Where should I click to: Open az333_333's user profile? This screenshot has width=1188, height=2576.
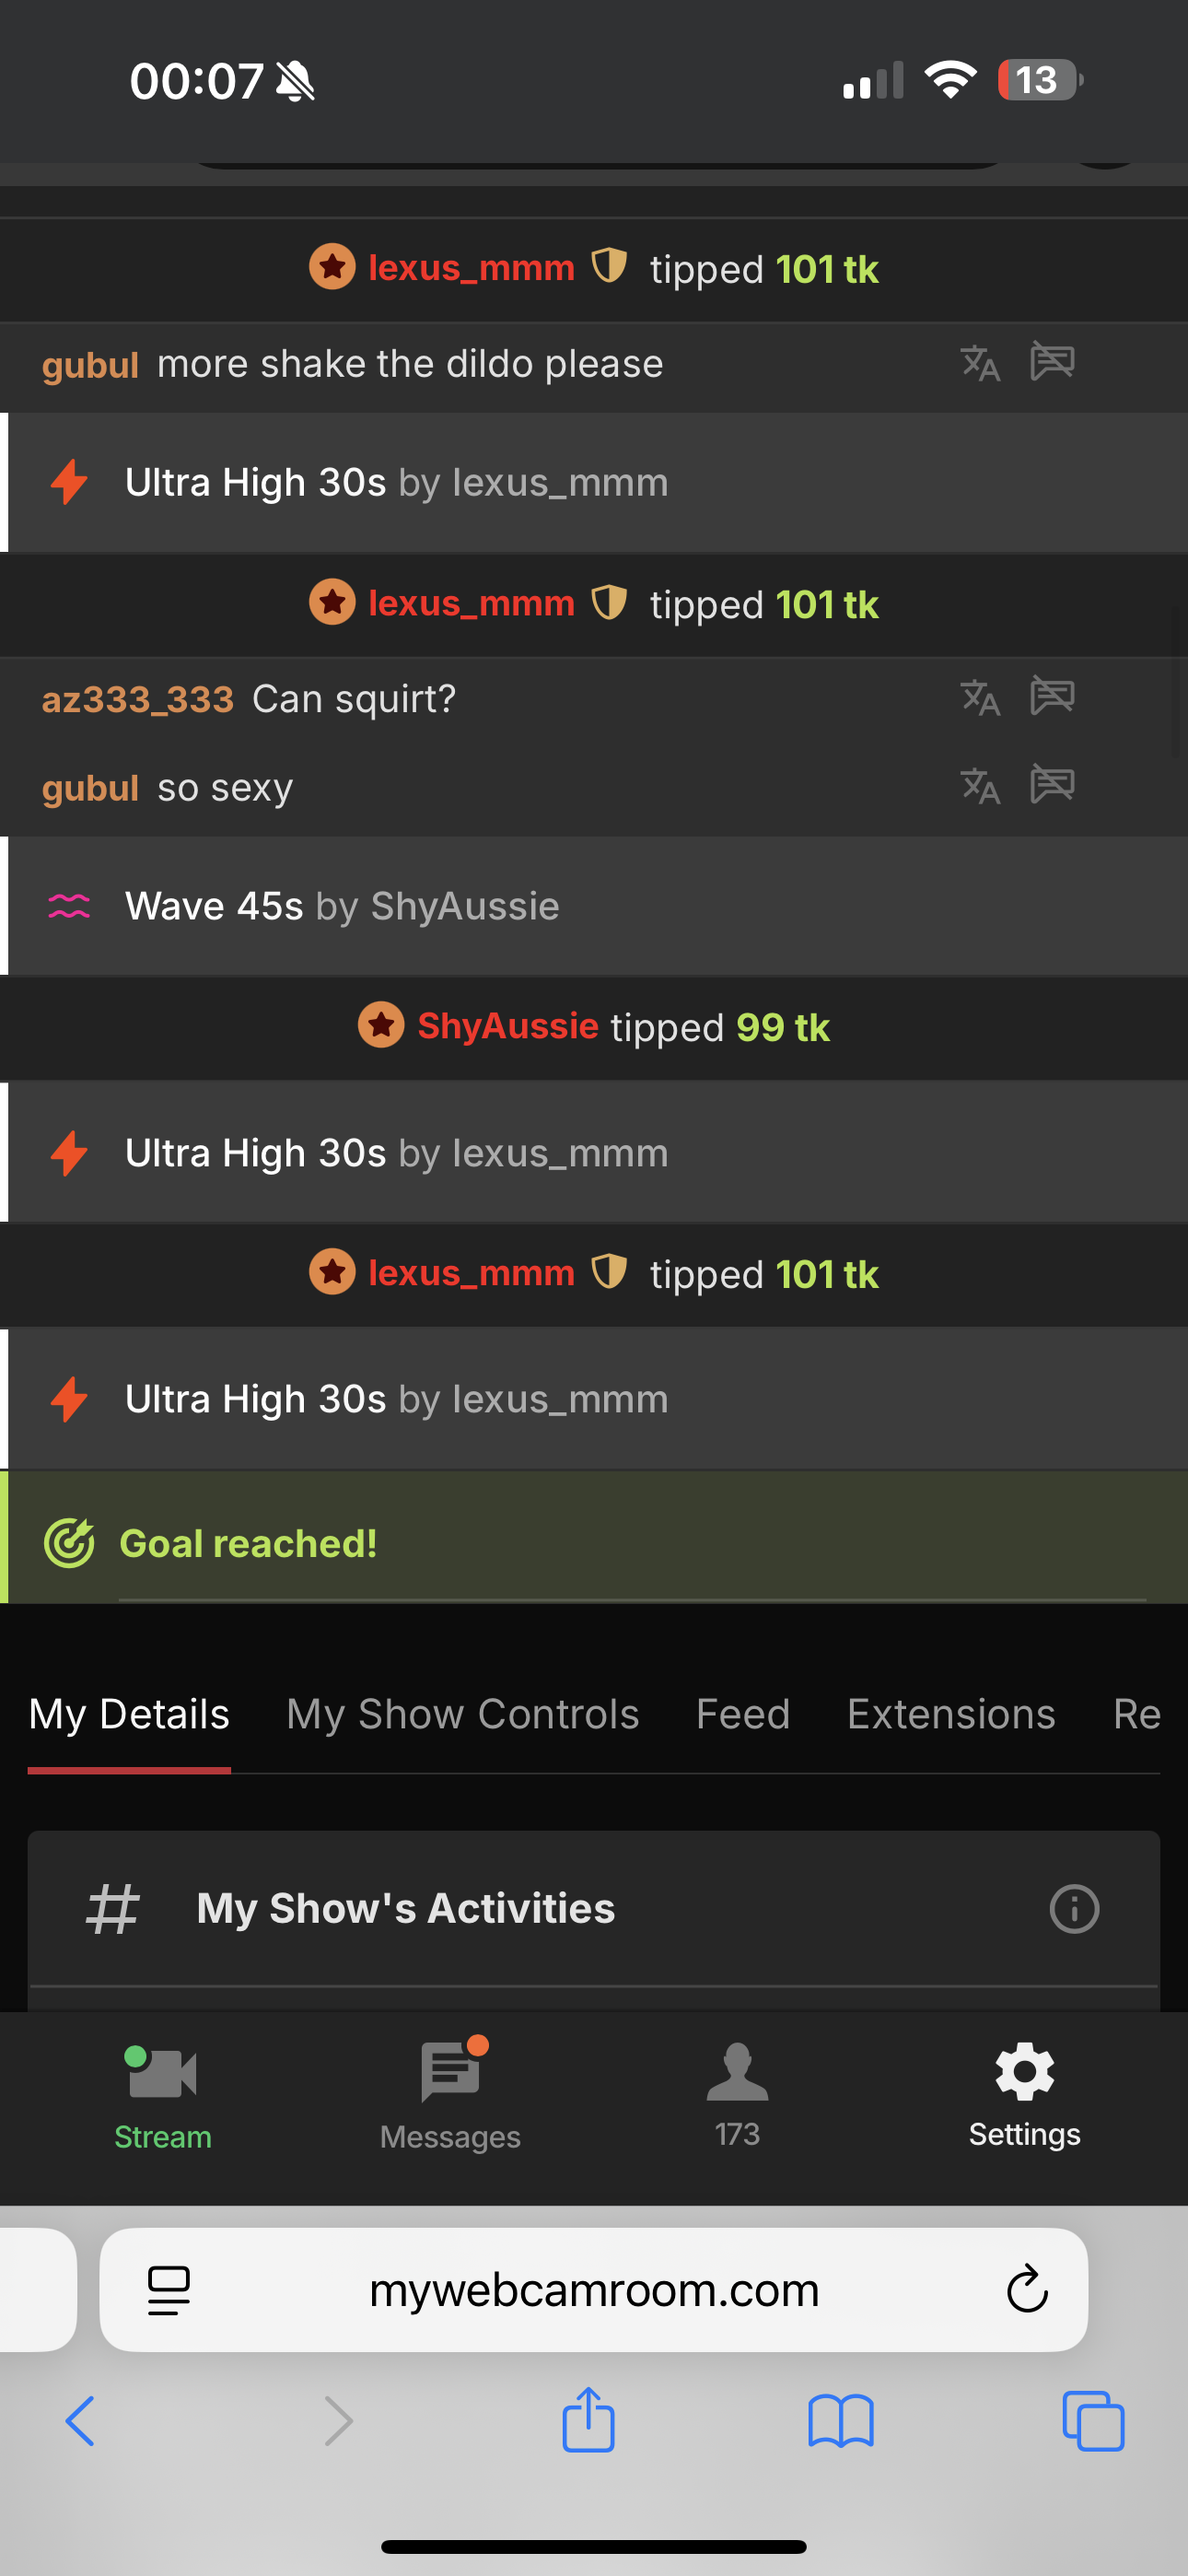(x=137, y=699)
